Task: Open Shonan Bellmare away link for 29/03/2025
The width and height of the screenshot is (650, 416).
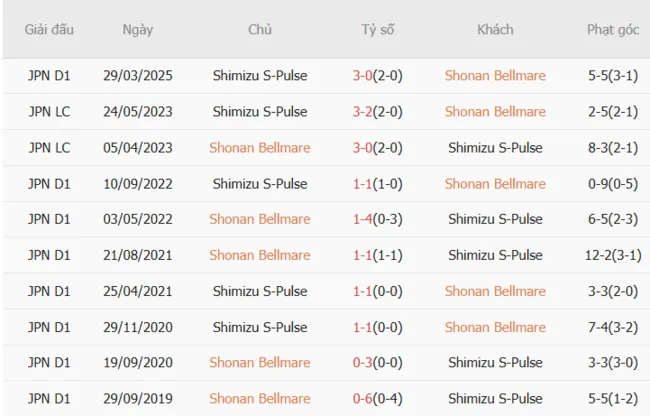Action: (x=495, y=76)
